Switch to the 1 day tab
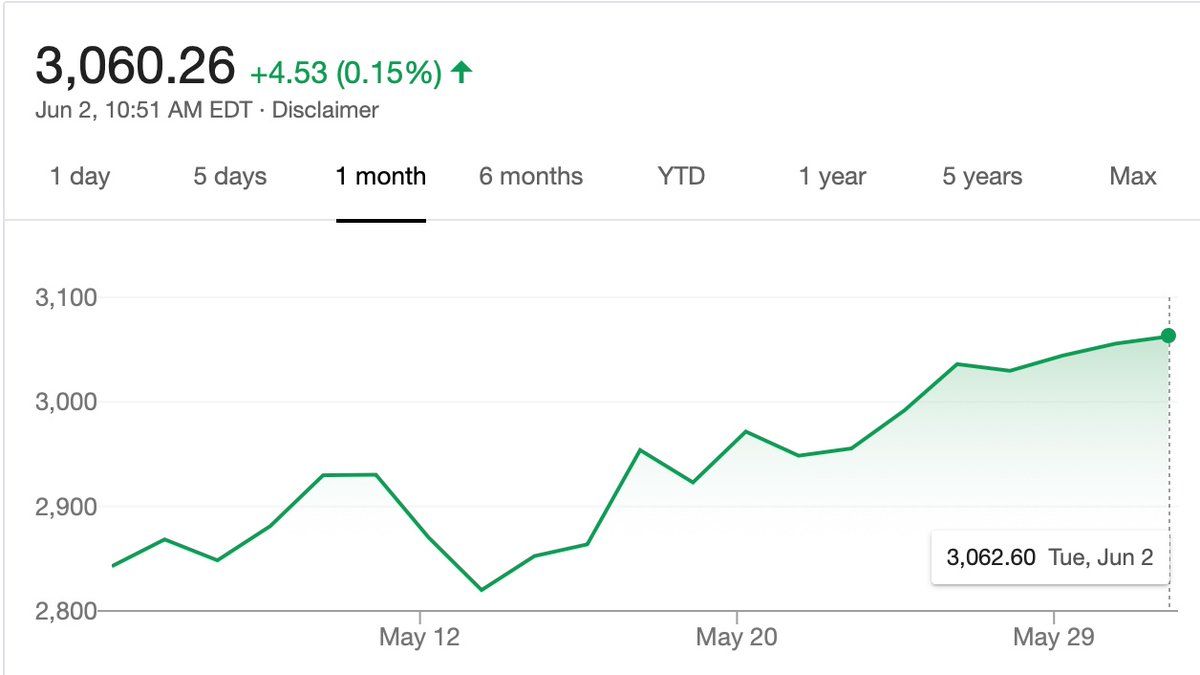 point(80,177)
